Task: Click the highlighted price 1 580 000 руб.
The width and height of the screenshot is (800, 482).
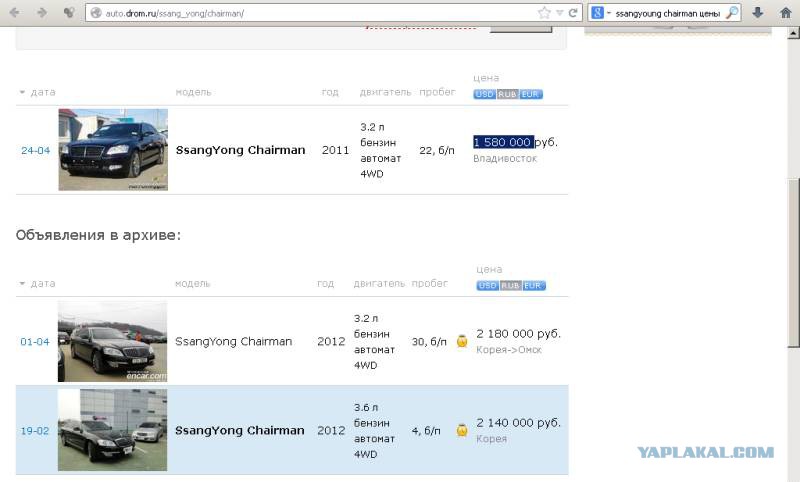Action: point(515,142)
